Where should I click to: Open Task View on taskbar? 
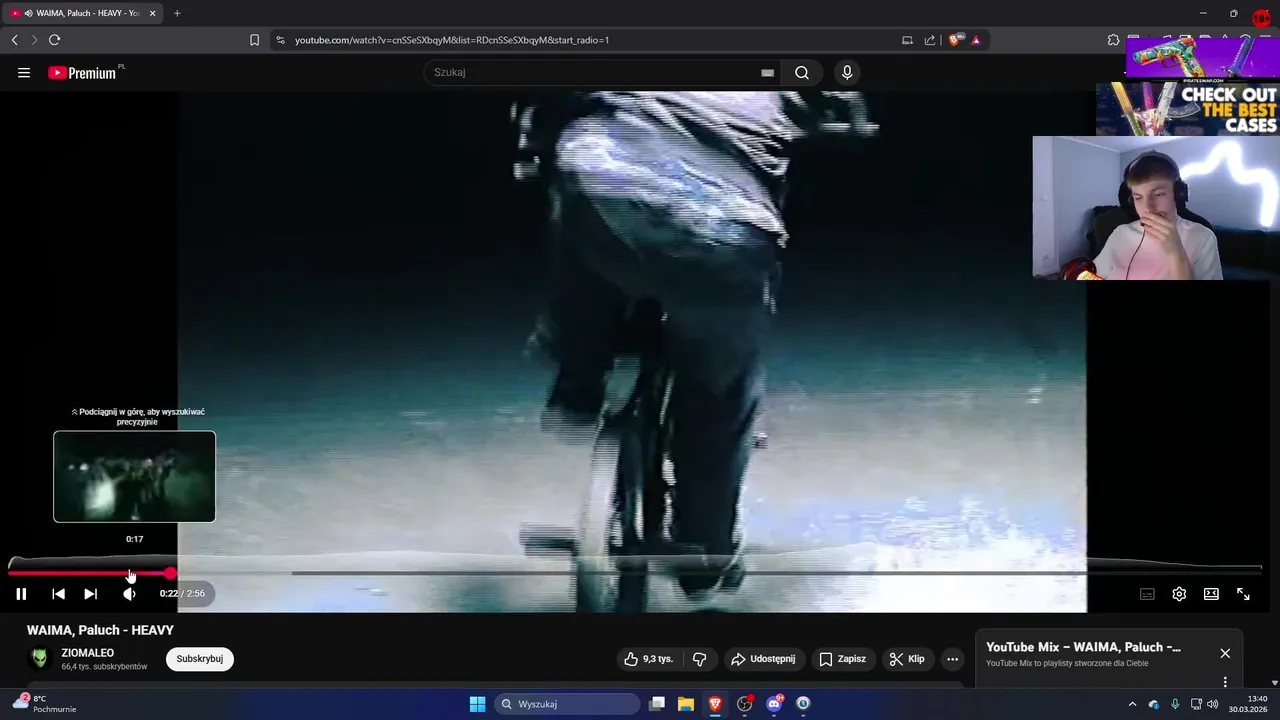click(657, 704)
